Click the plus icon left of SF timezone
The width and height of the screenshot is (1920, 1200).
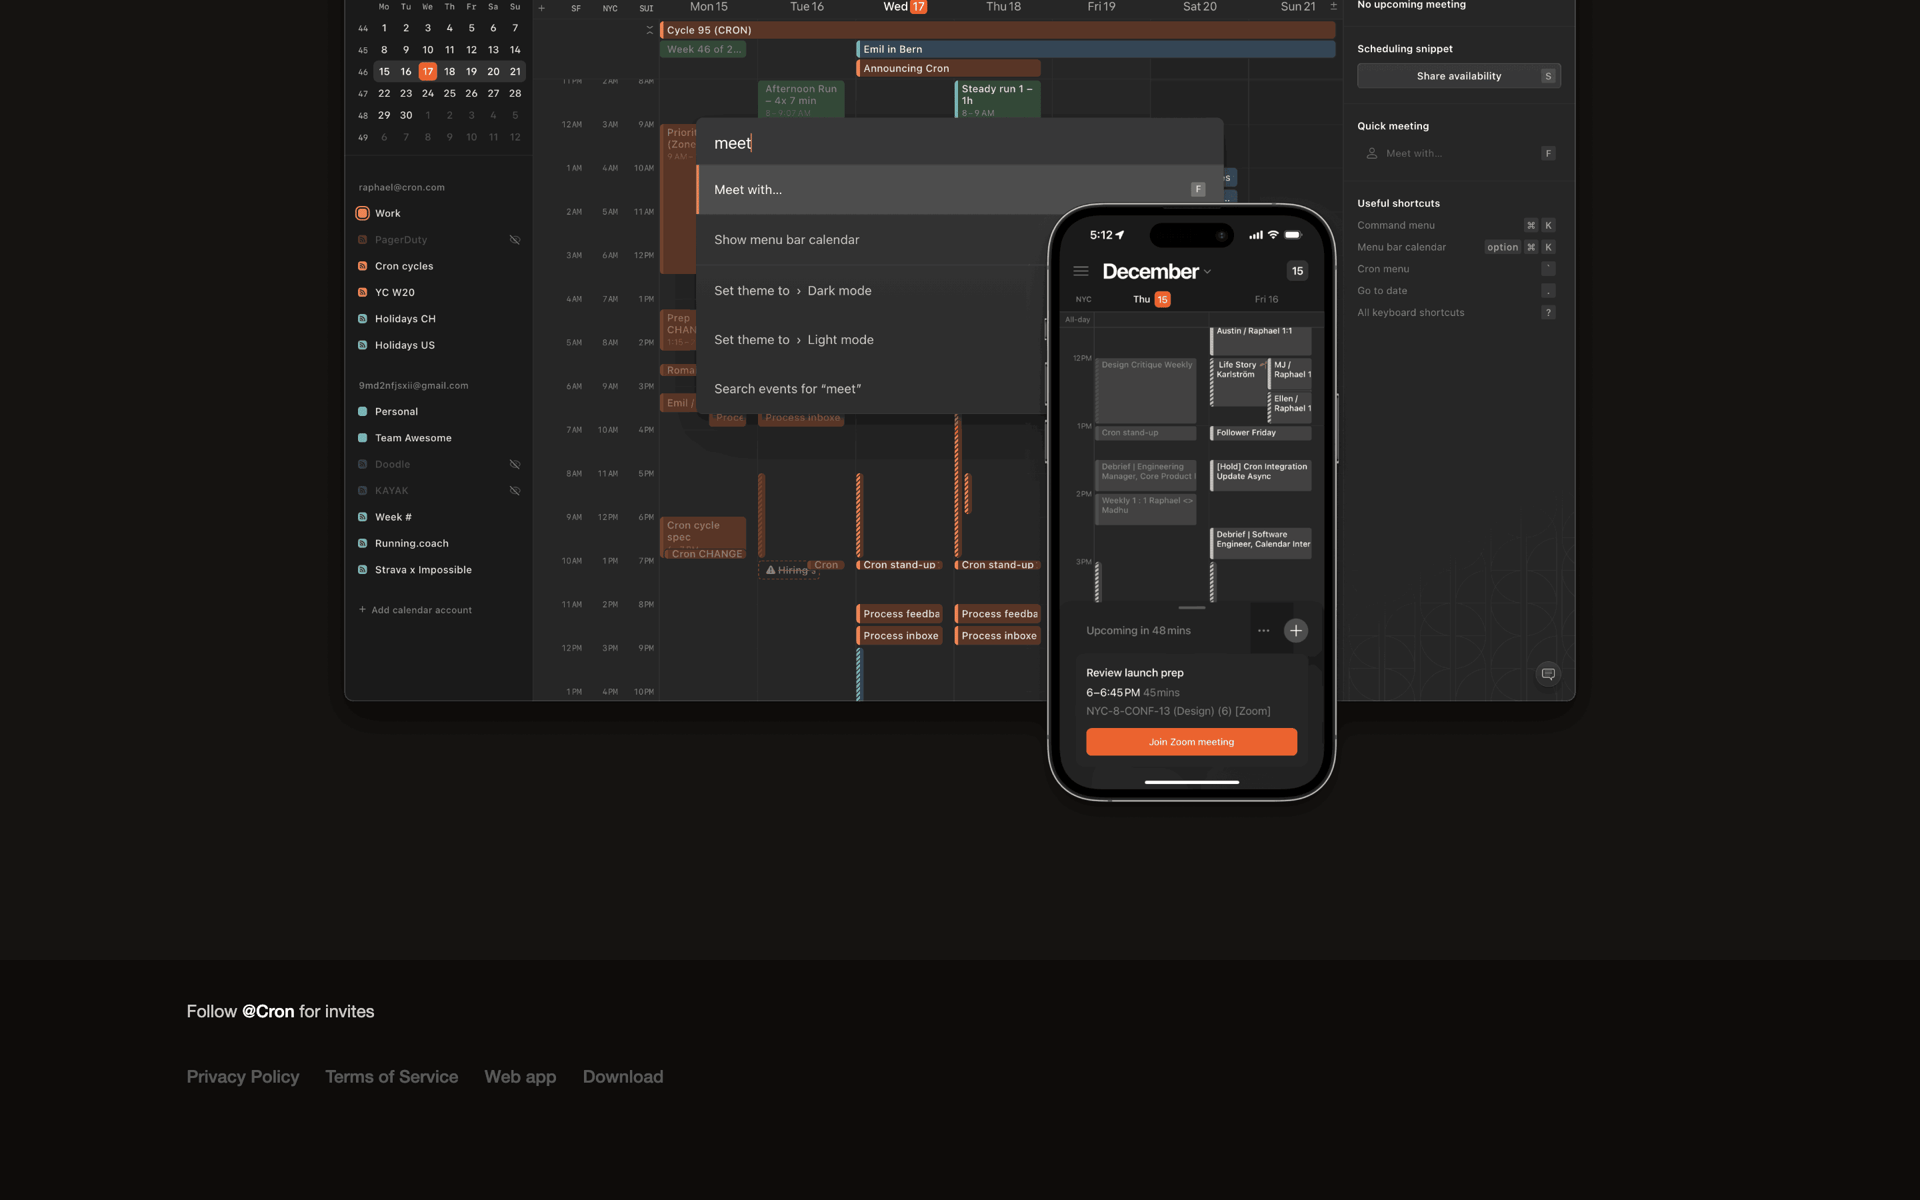(542, 8)
